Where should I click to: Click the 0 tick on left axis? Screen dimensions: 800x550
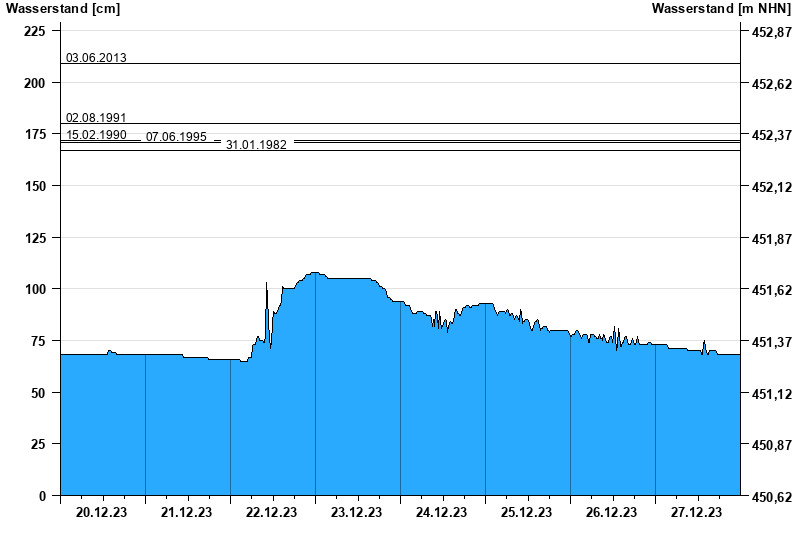pyautogui.click(x=42, y=496)
